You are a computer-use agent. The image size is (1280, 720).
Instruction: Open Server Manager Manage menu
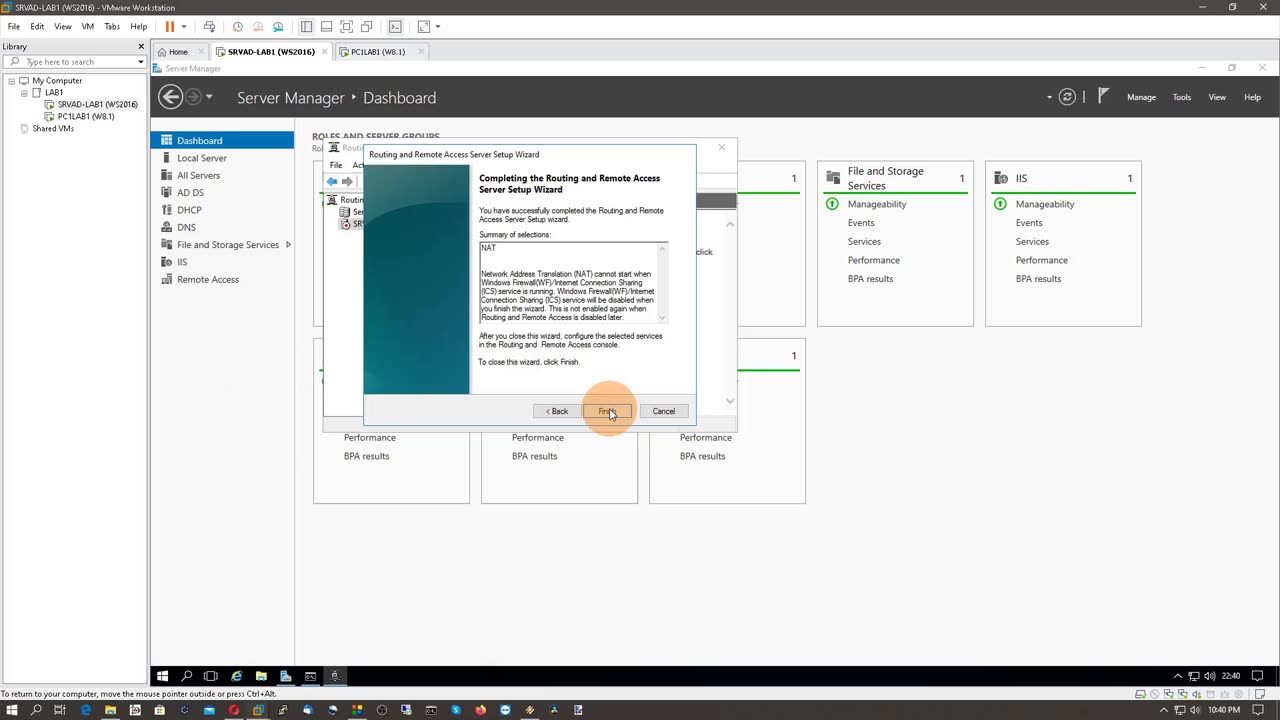1141,97
